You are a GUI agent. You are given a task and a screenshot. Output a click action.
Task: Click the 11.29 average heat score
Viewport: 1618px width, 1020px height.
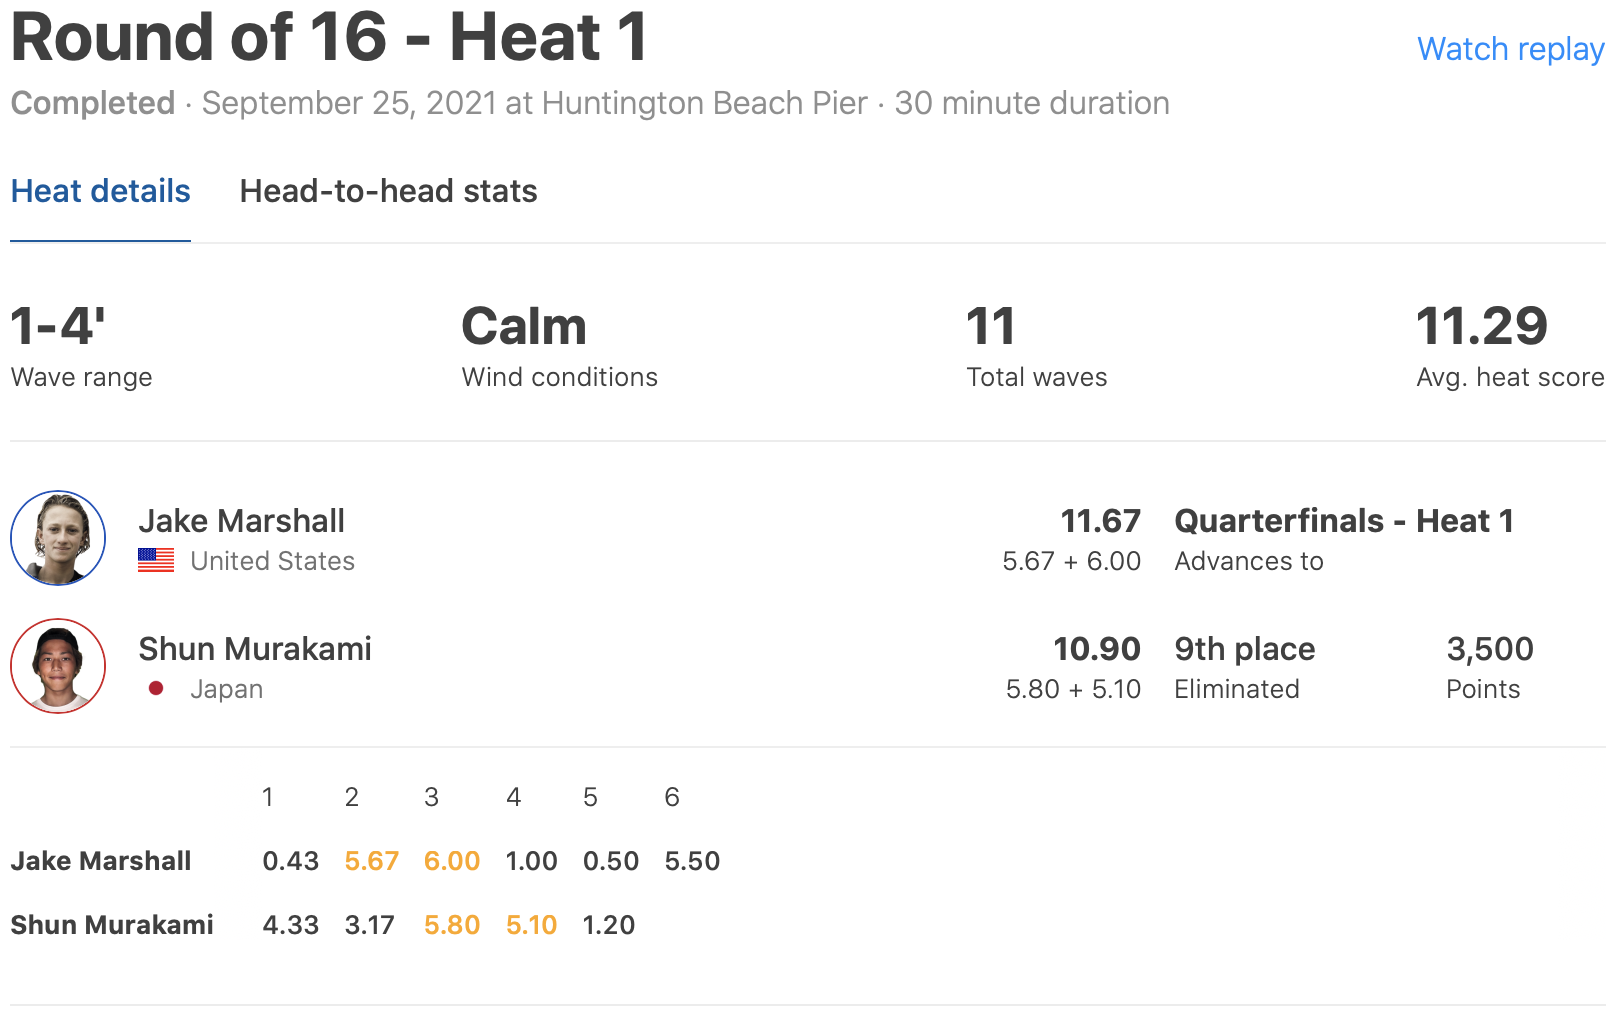[x=1481, y=327]
